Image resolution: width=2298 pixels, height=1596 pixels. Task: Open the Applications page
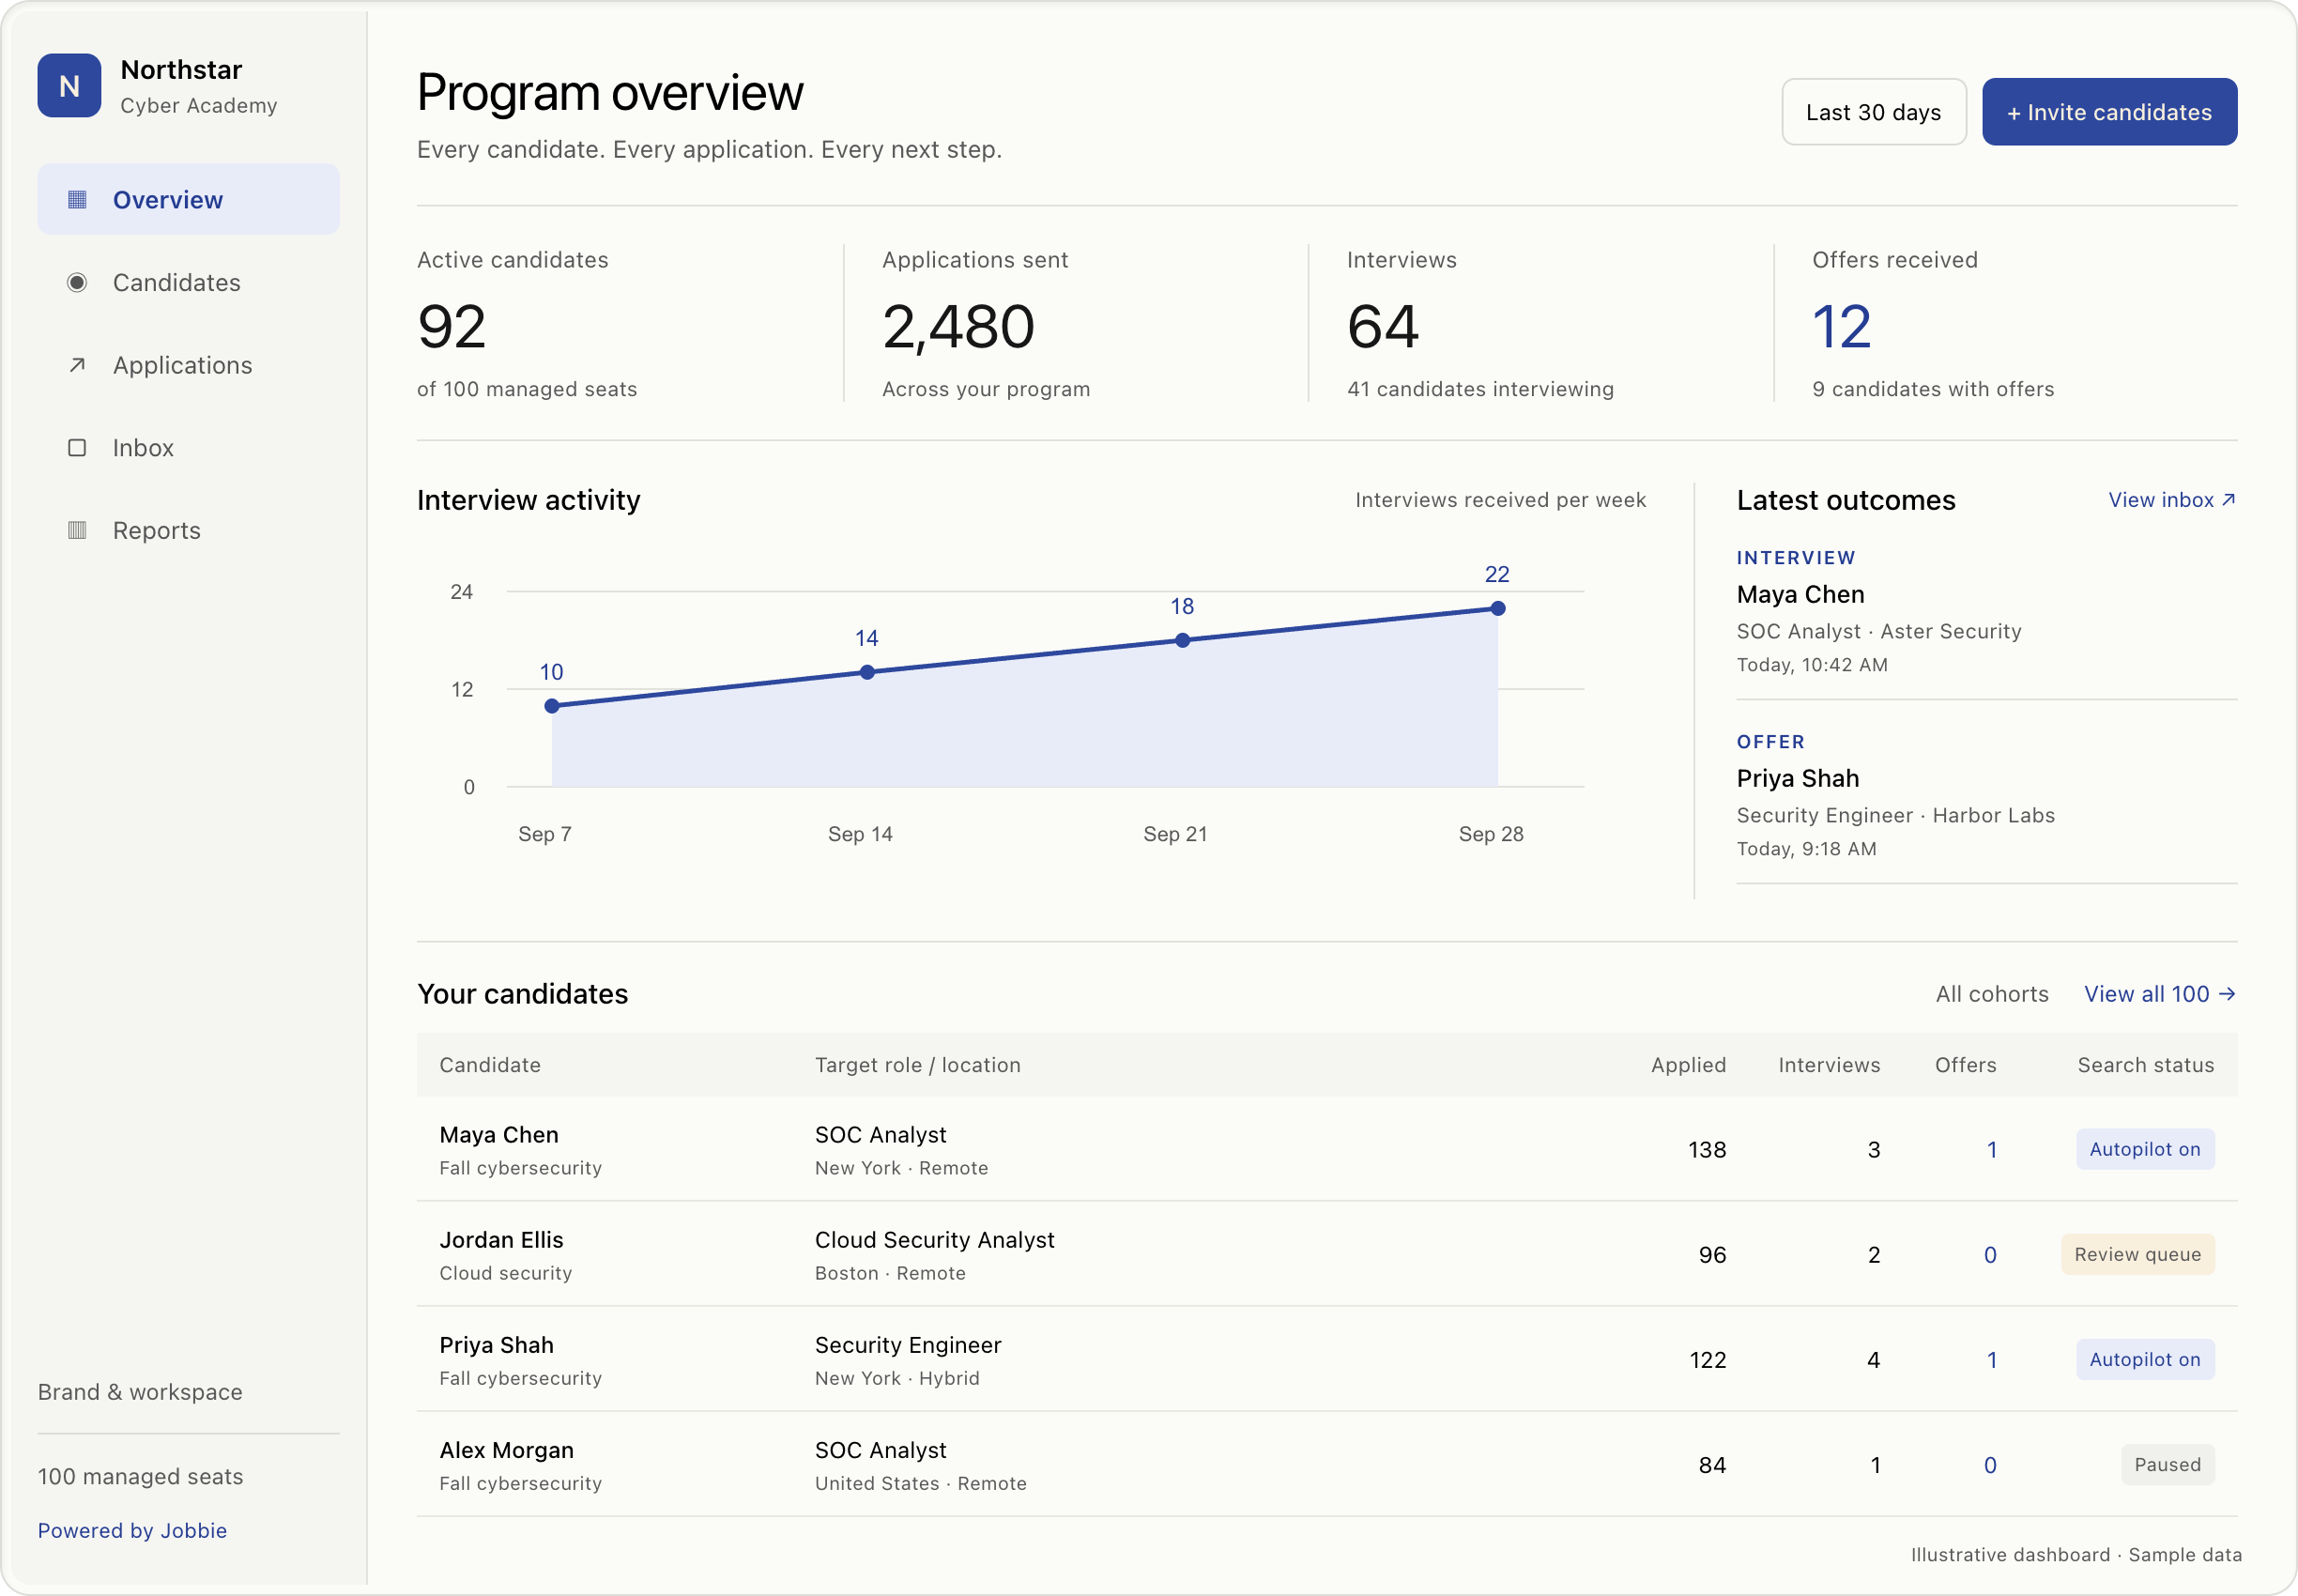tap(189, 365)
